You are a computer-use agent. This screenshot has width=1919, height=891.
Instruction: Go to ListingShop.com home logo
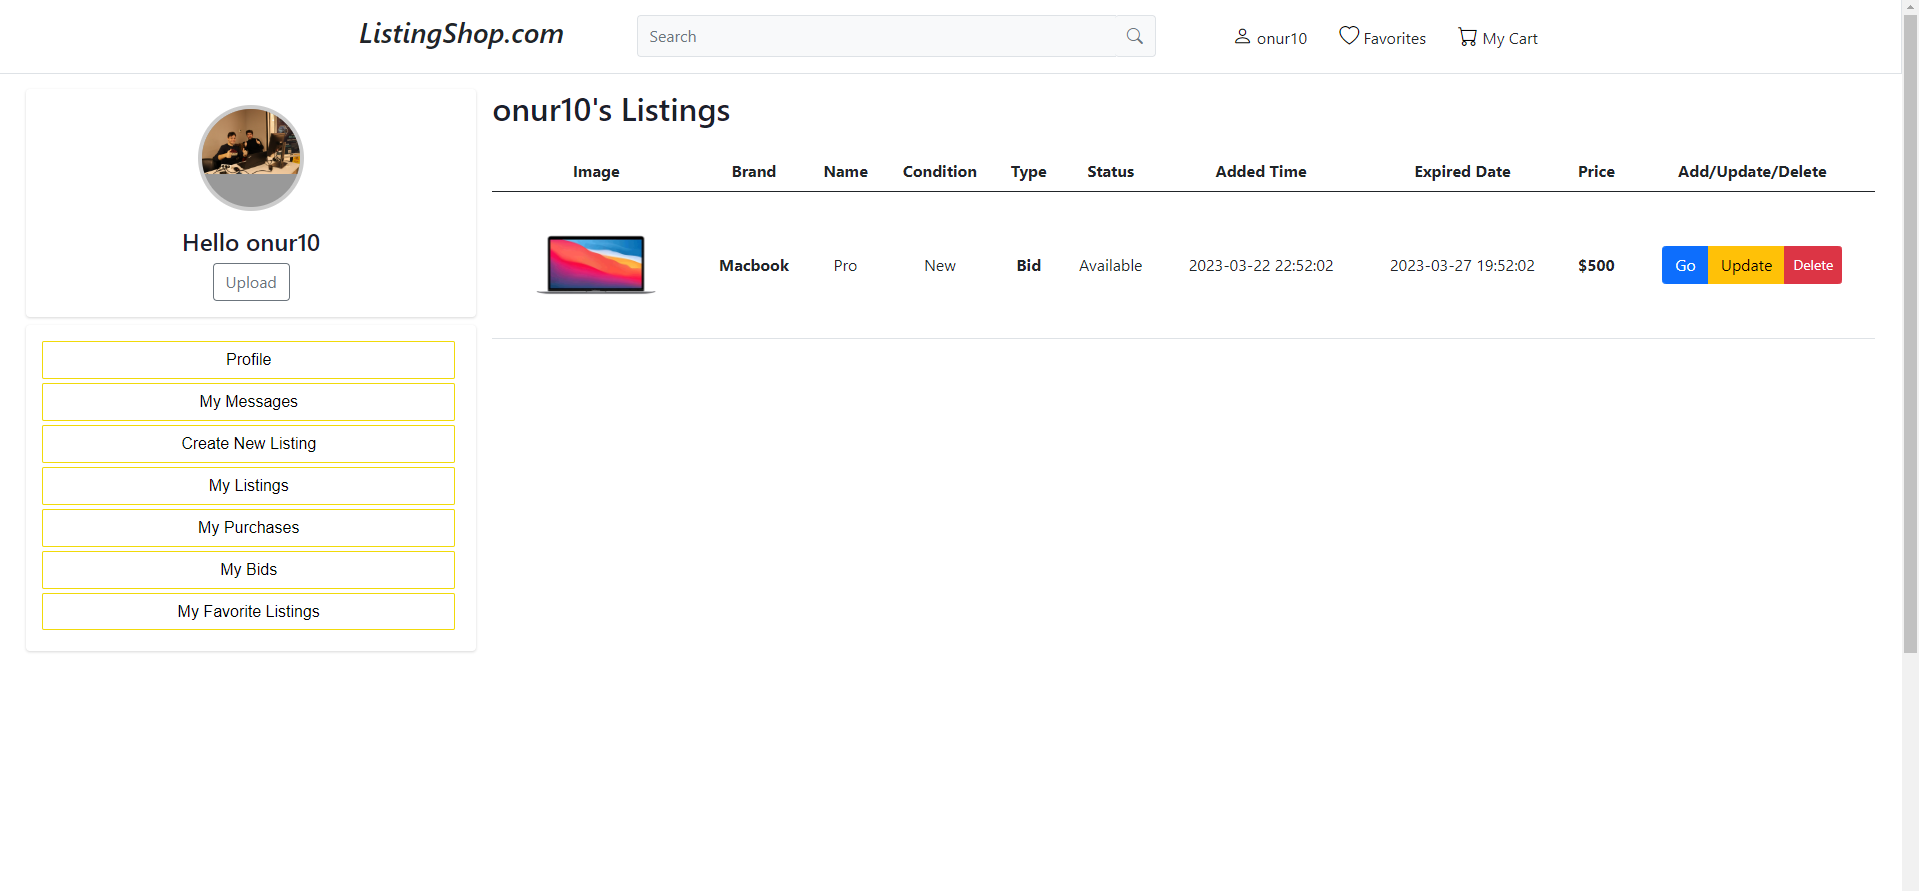[461, 34]
